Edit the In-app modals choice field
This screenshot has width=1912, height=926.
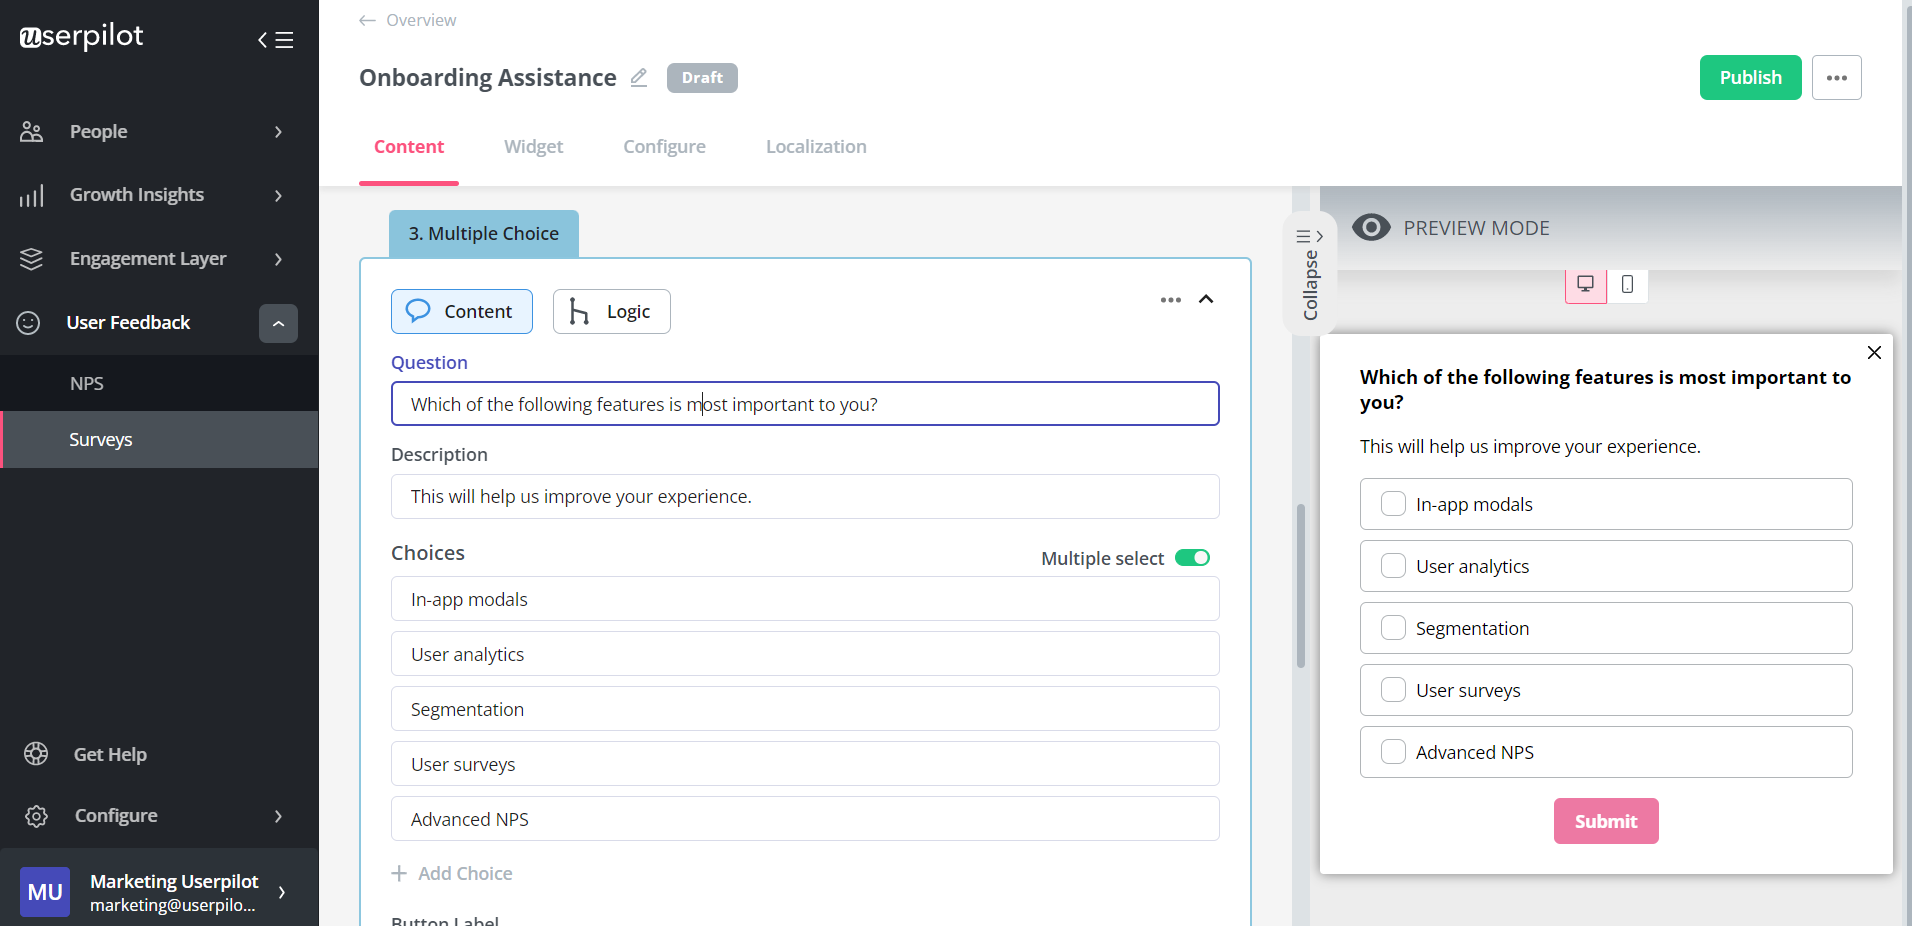point(805,599)
